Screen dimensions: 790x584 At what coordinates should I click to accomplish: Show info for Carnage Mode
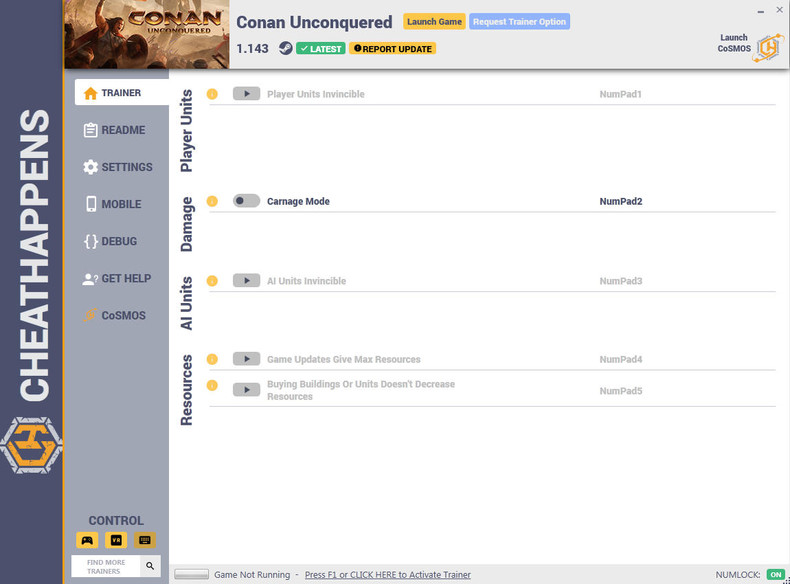pos(212,201)
